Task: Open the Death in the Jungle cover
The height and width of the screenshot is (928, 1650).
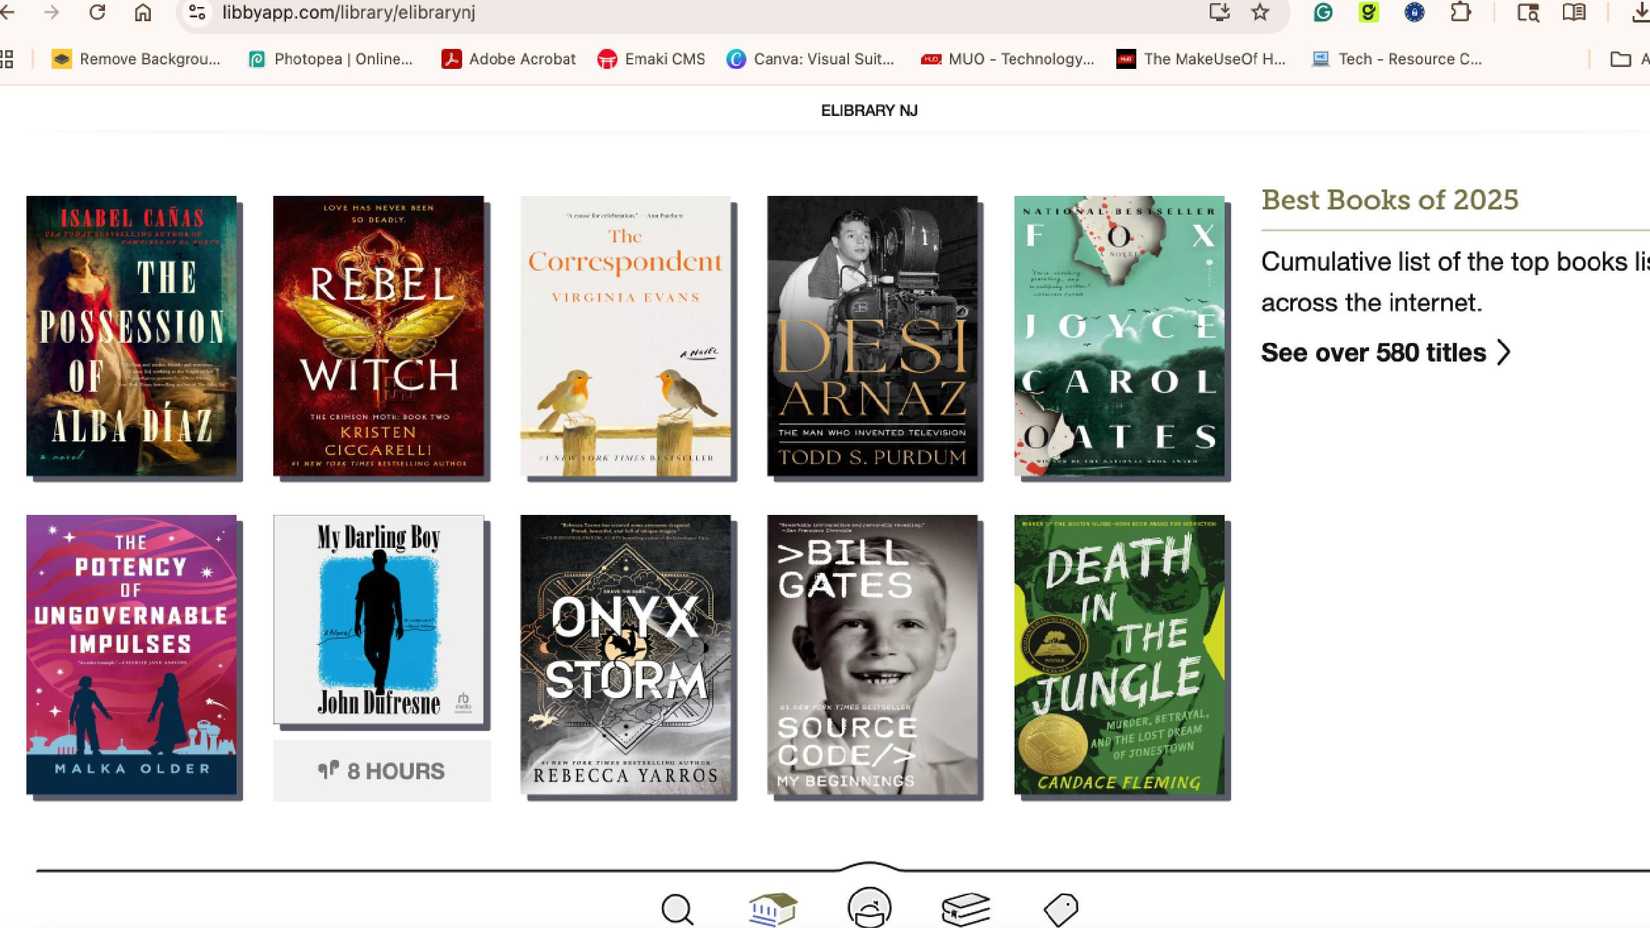Action: tap(1119, 655)
